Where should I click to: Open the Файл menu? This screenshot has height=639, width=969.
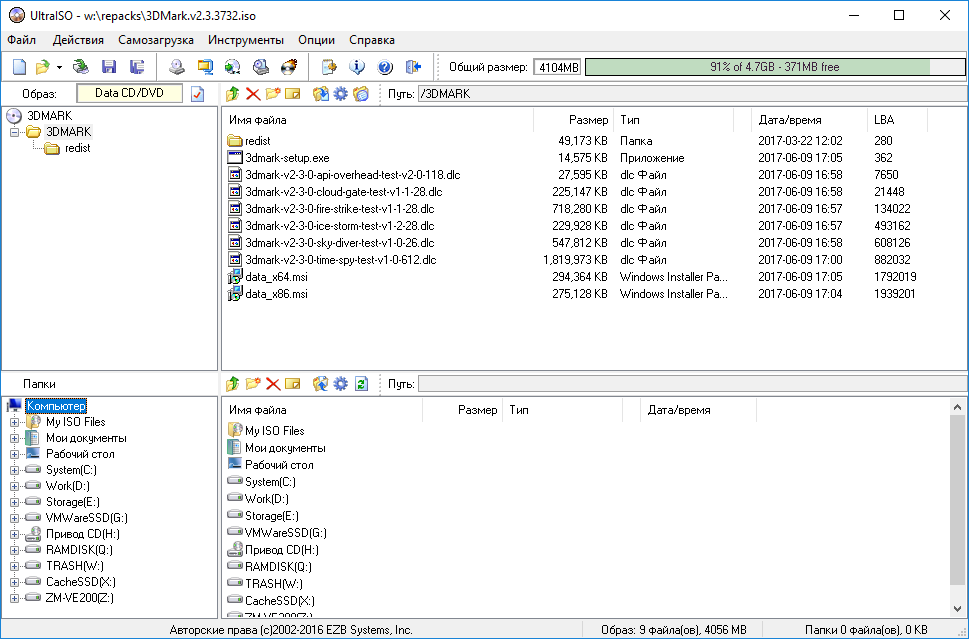[x=22, y=40]
